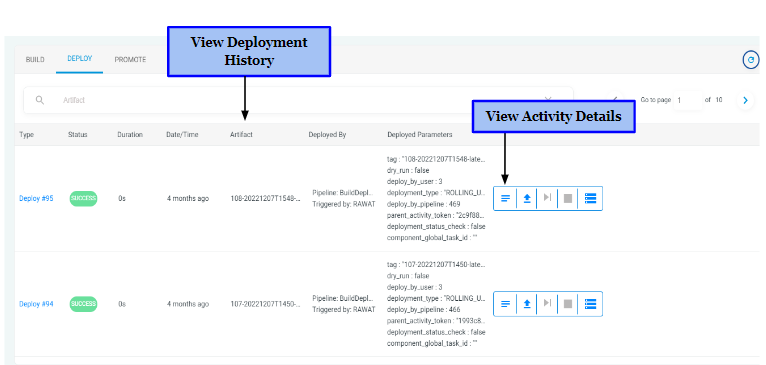
Task: Click the Go to page number field
Action: (x=687, y=100)
